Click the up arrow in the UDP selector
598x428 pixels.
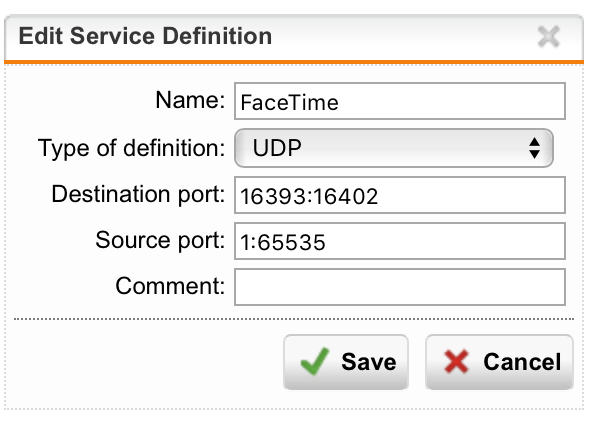[x=534, y=142]
